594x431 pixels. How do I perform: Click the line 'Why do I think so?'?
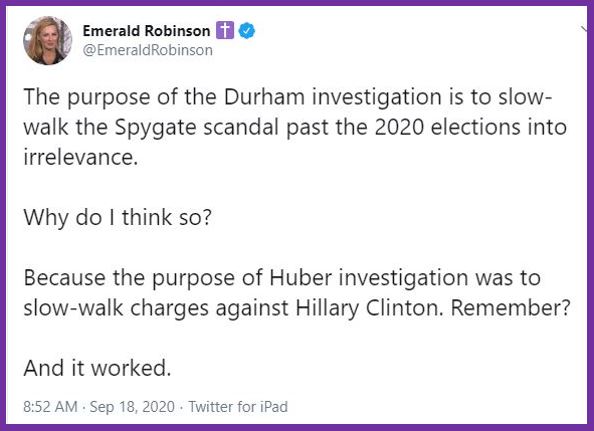[x=117, y=217]
